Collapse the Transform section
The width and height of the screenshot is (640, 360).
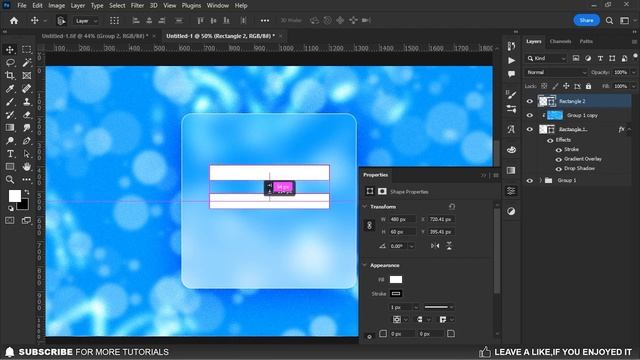pos(364,207)
